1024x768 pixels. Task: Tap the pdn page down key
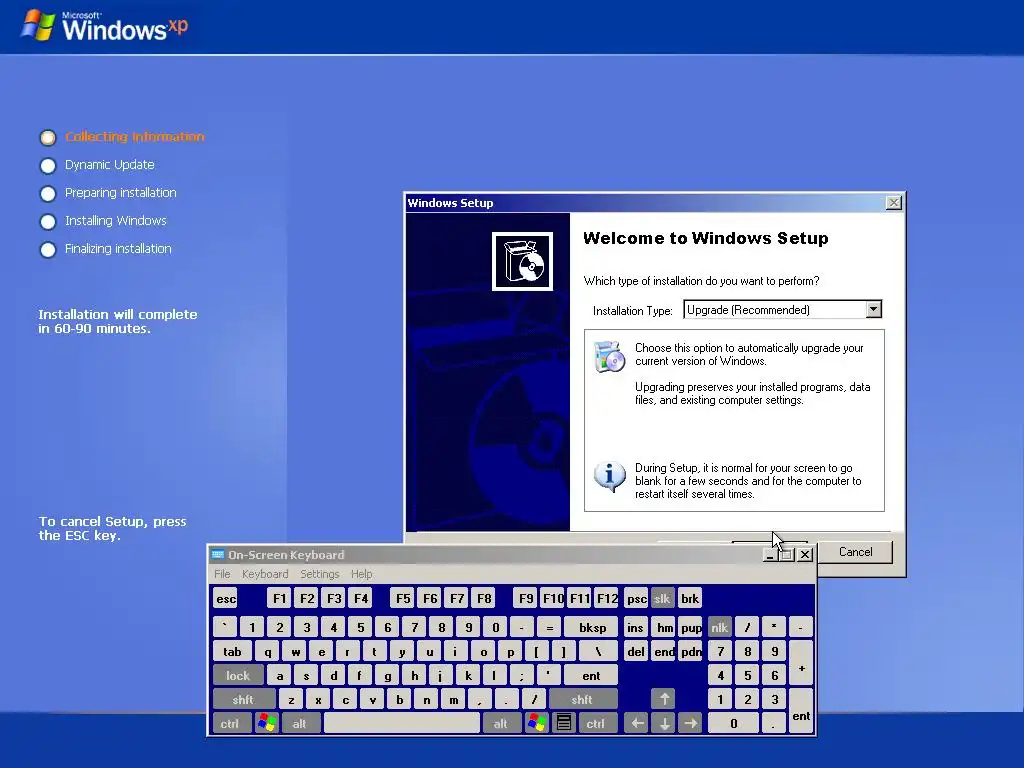click(x=691, y=652)
